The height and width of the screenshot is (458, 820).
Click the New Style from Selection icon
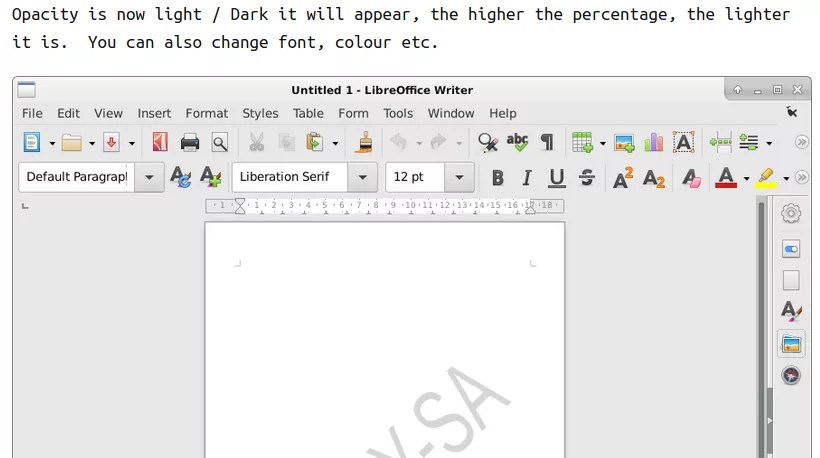tap(211, 177)
